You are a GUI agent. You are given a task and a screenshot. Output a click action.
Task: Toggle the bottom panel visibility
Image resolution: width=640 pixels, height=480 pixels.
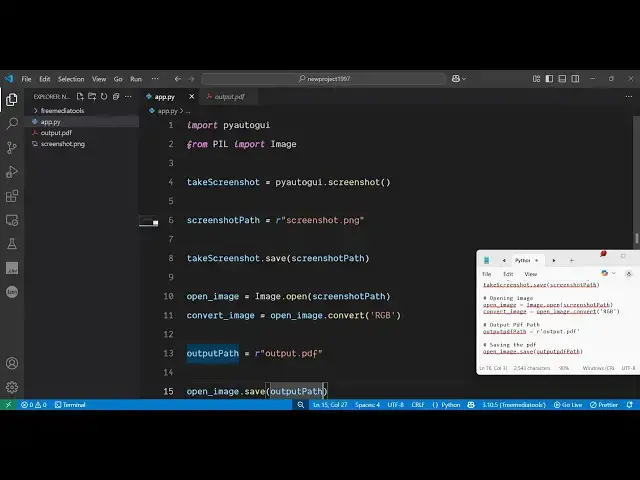562,79
